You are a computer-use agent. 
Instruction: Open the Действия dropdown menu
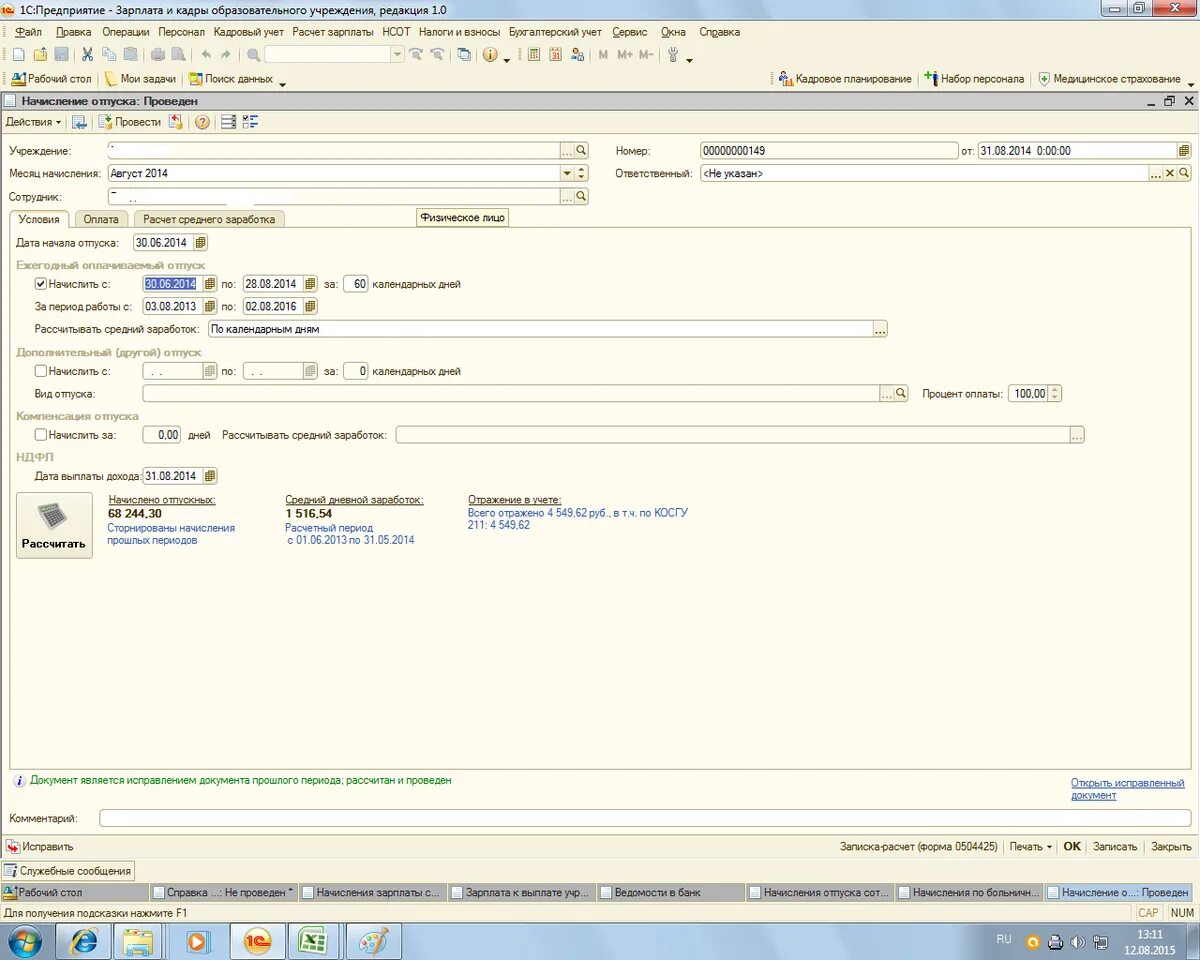point(33,122)
